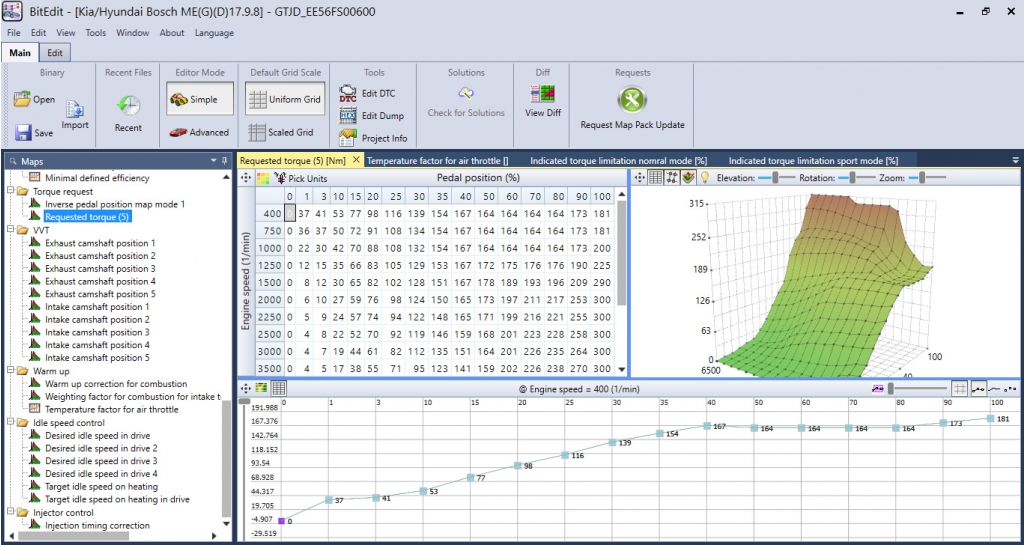Switch to the Edit ribbon tab
Viewport: 1024px width, 545px height.
point(56,53)
